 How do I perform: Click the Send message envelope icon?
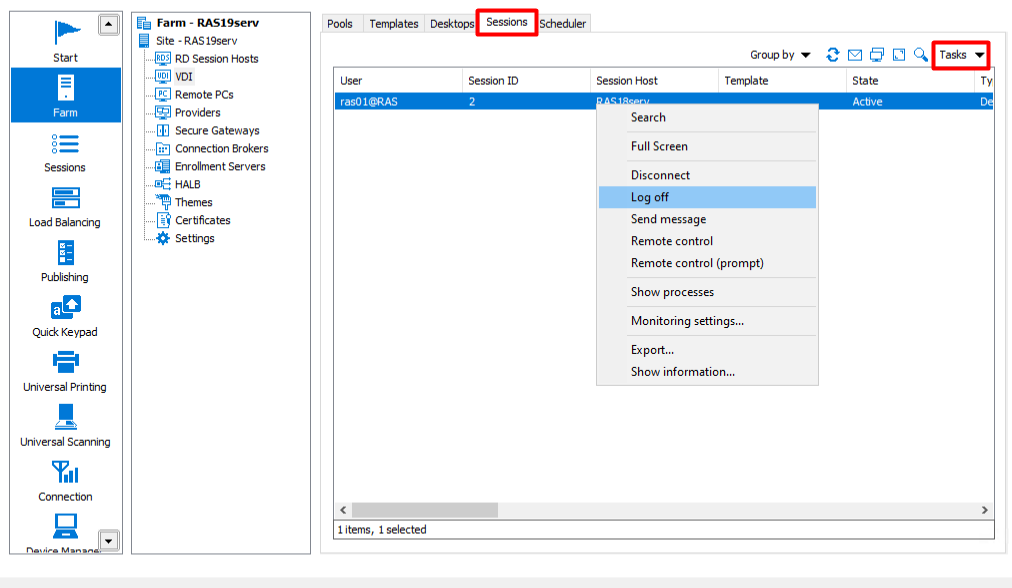pyautogui.click(x=855, y=55)
